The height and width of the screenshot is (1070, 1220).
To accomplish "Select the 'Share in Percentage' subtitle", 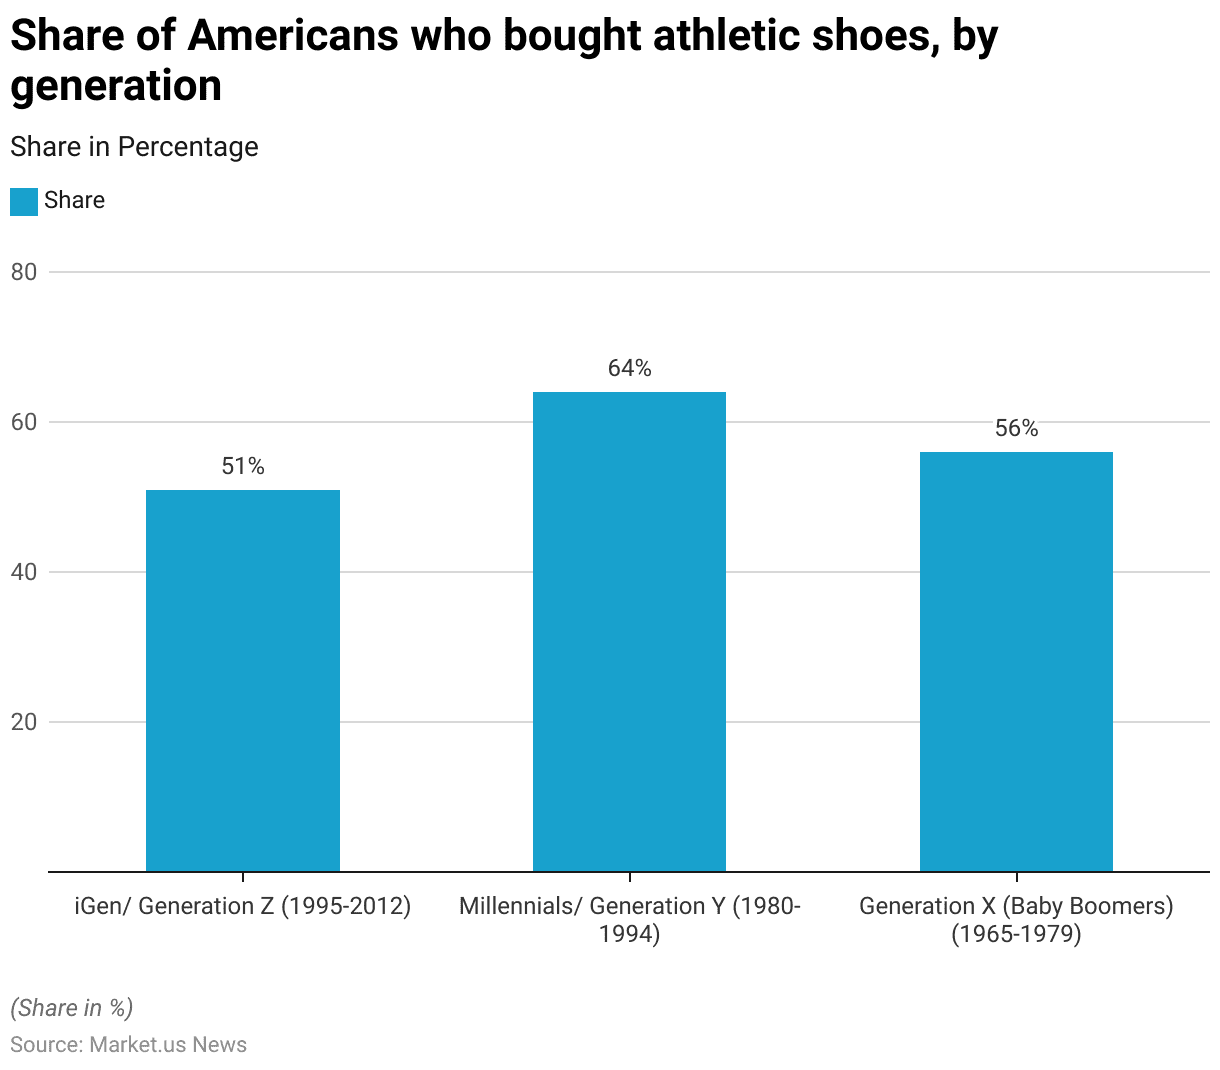I will tap(134, 147).
